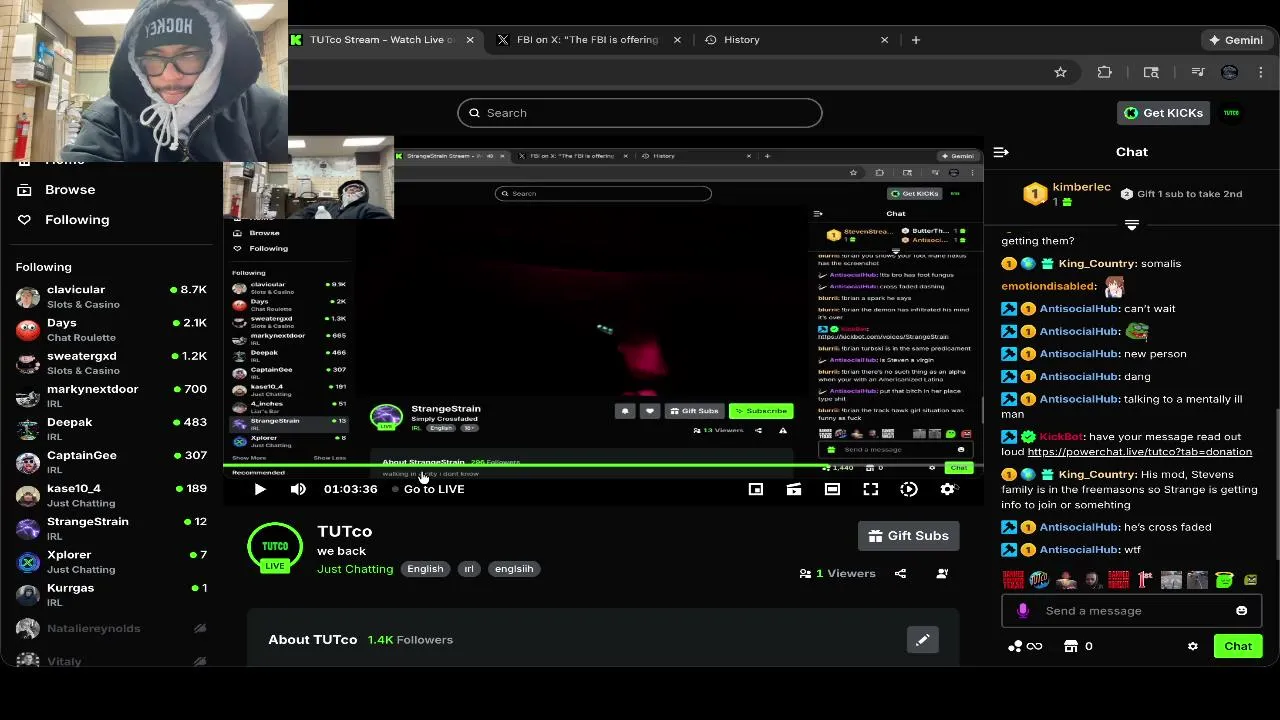This screenshot has height=720, width=1280.
Task: Open StrangeStrain channel in Following list
Action: pyautogui.click(x=112, y=528)
